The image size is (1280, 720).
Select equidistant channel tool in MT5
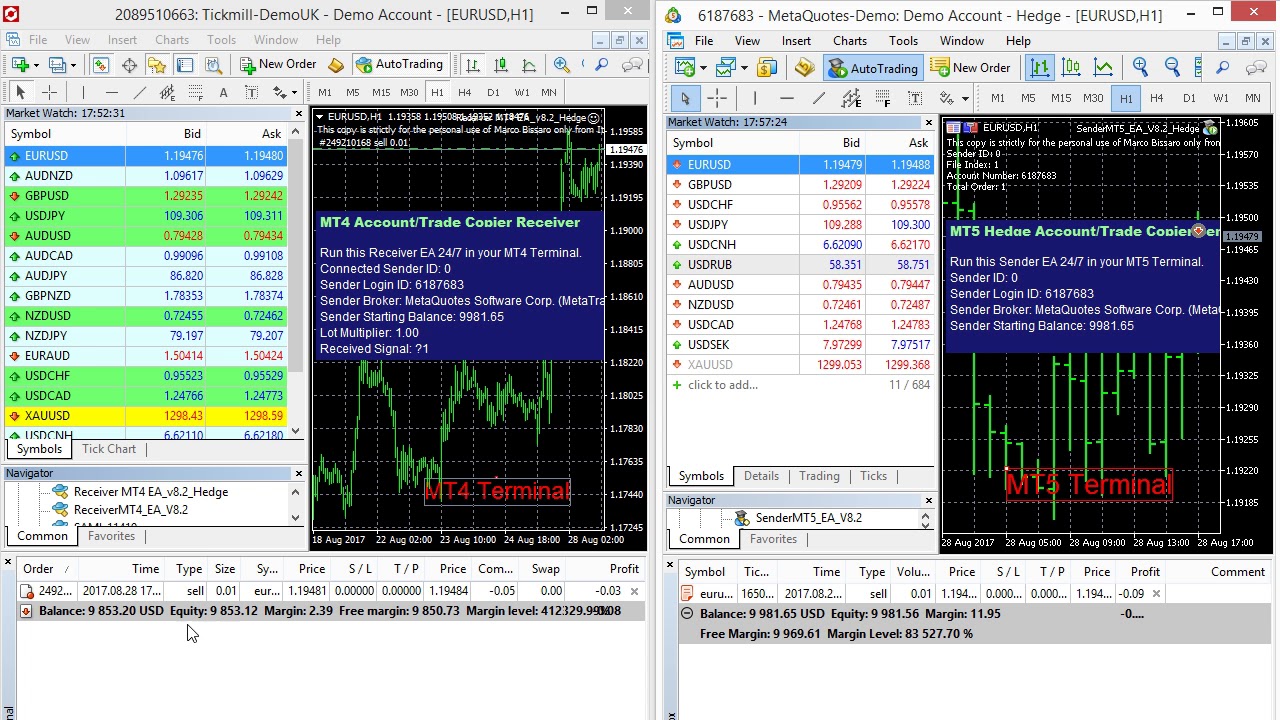[x=851, y=98]
